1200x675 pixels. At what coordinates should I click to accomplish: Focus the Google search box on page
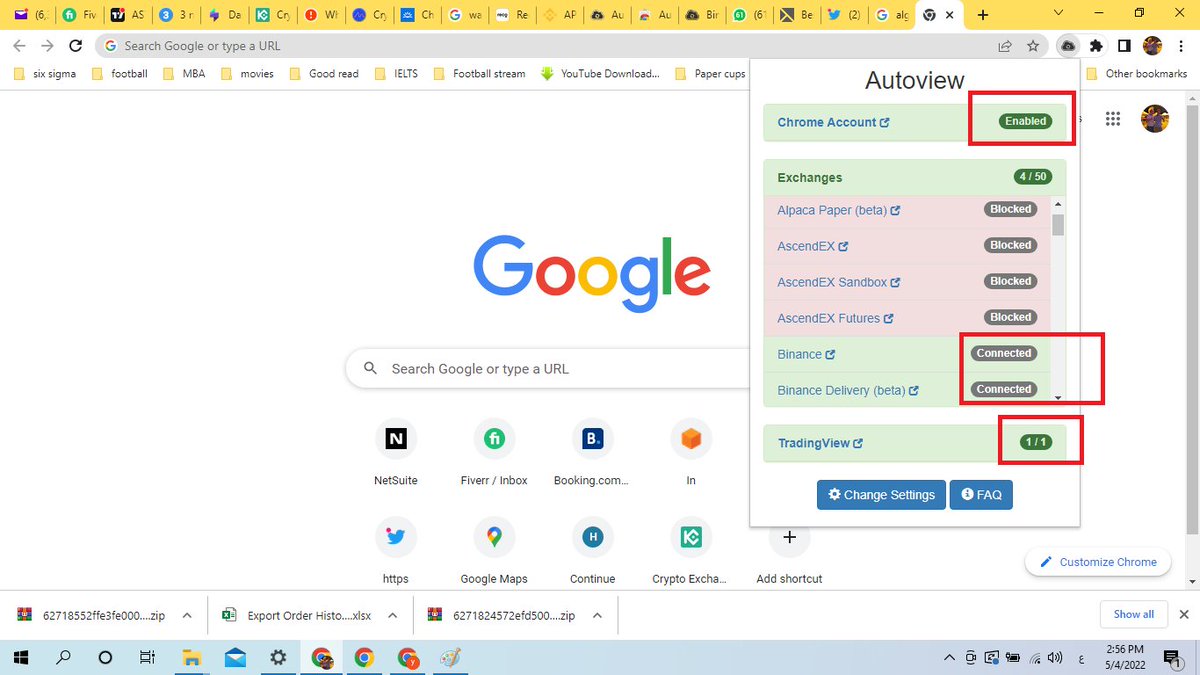point(592,369)
